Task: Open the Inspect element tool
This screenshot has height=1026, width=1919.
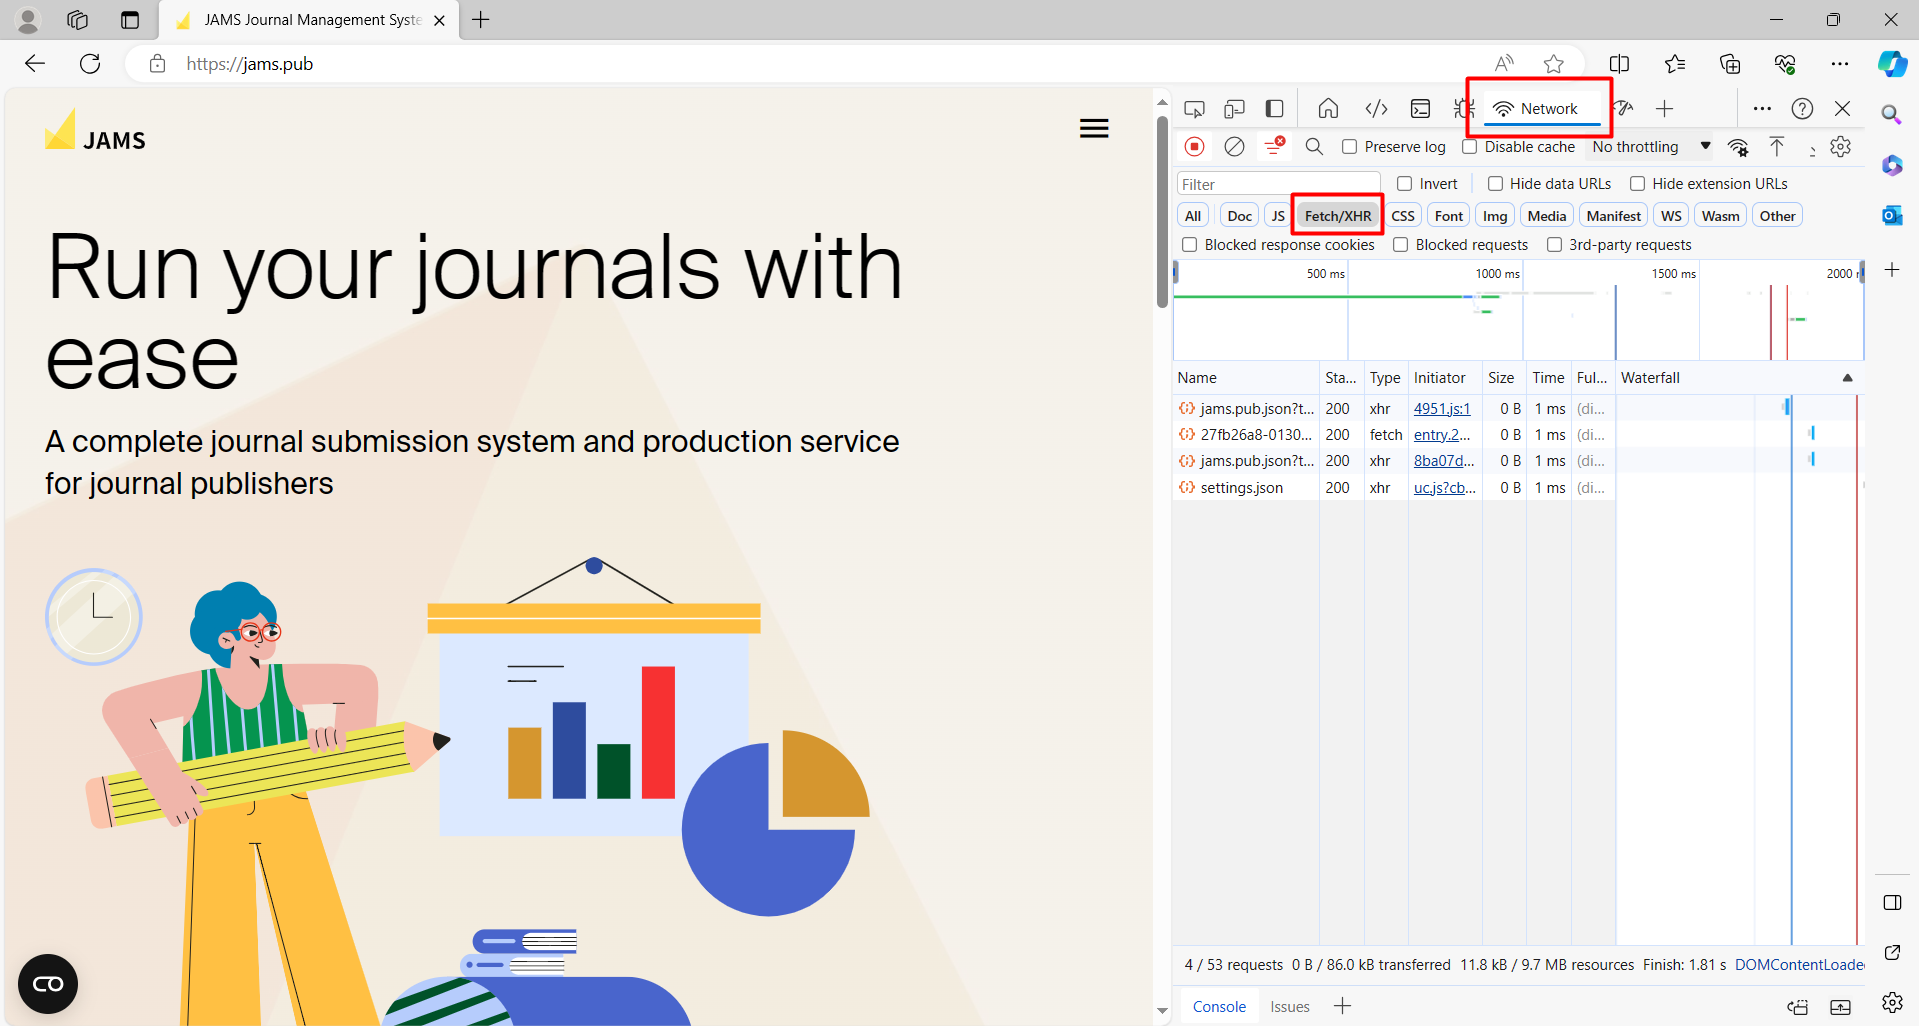Action: [x=1194, y=109]
